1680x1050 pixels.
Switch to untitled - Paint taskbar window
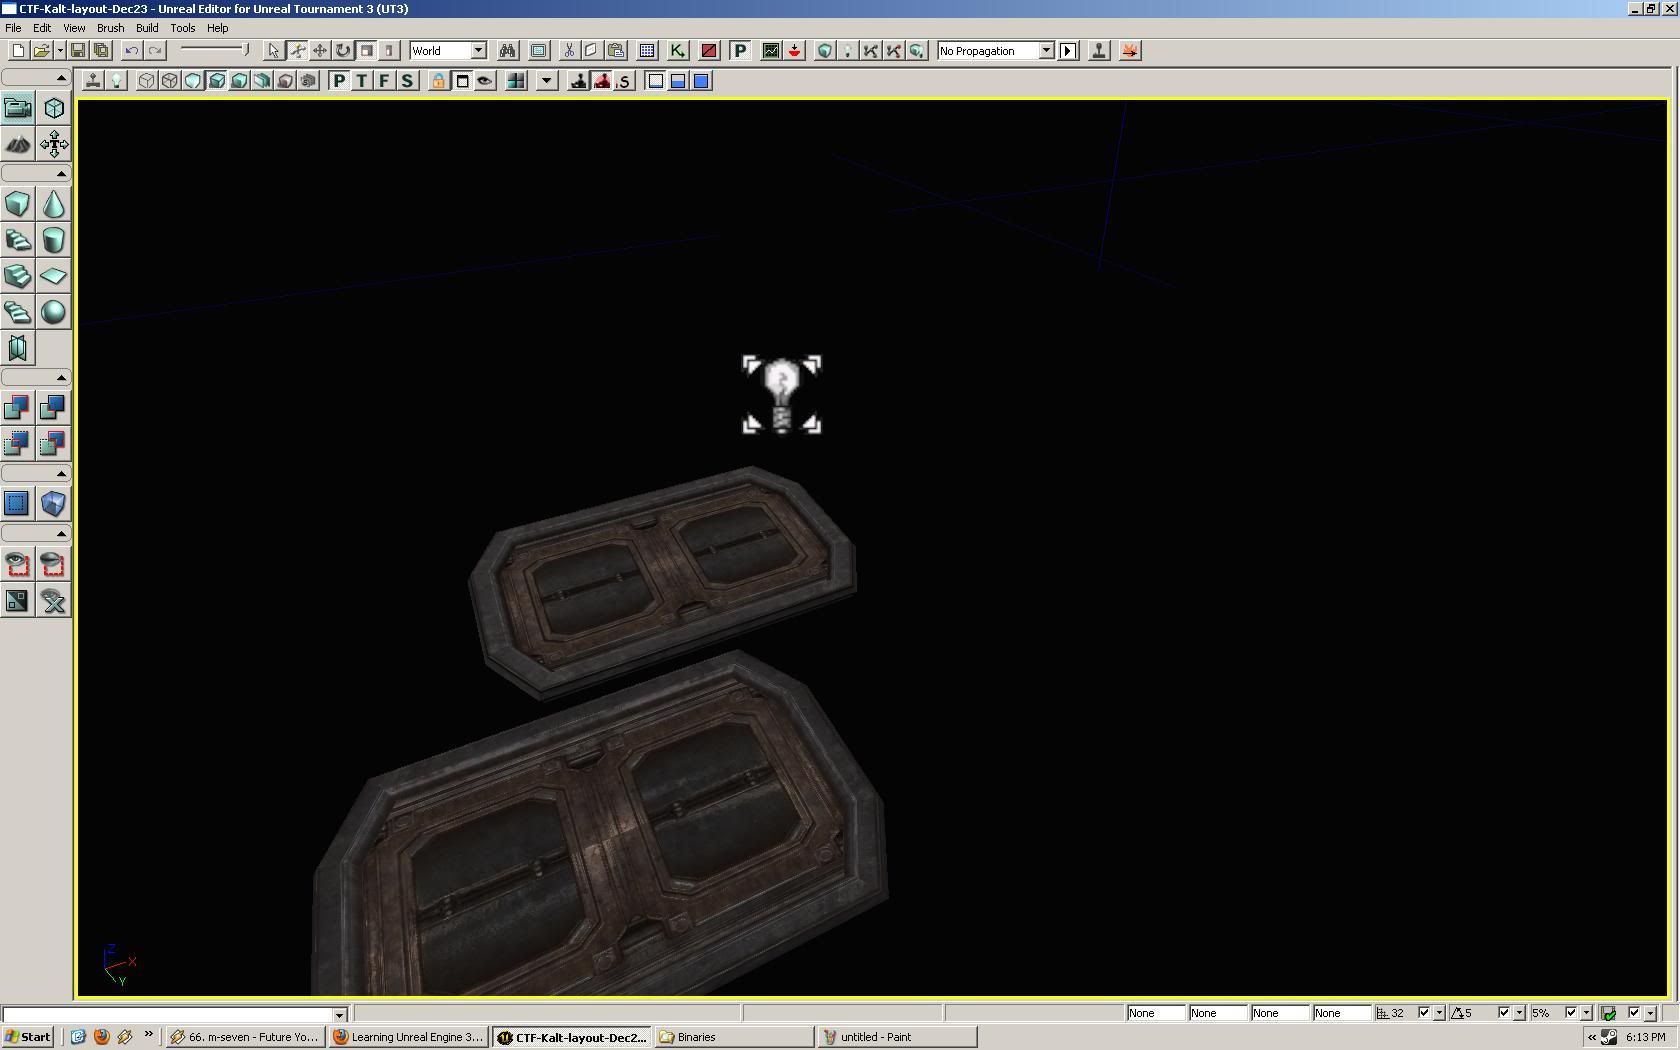[x=896, y=1037]
